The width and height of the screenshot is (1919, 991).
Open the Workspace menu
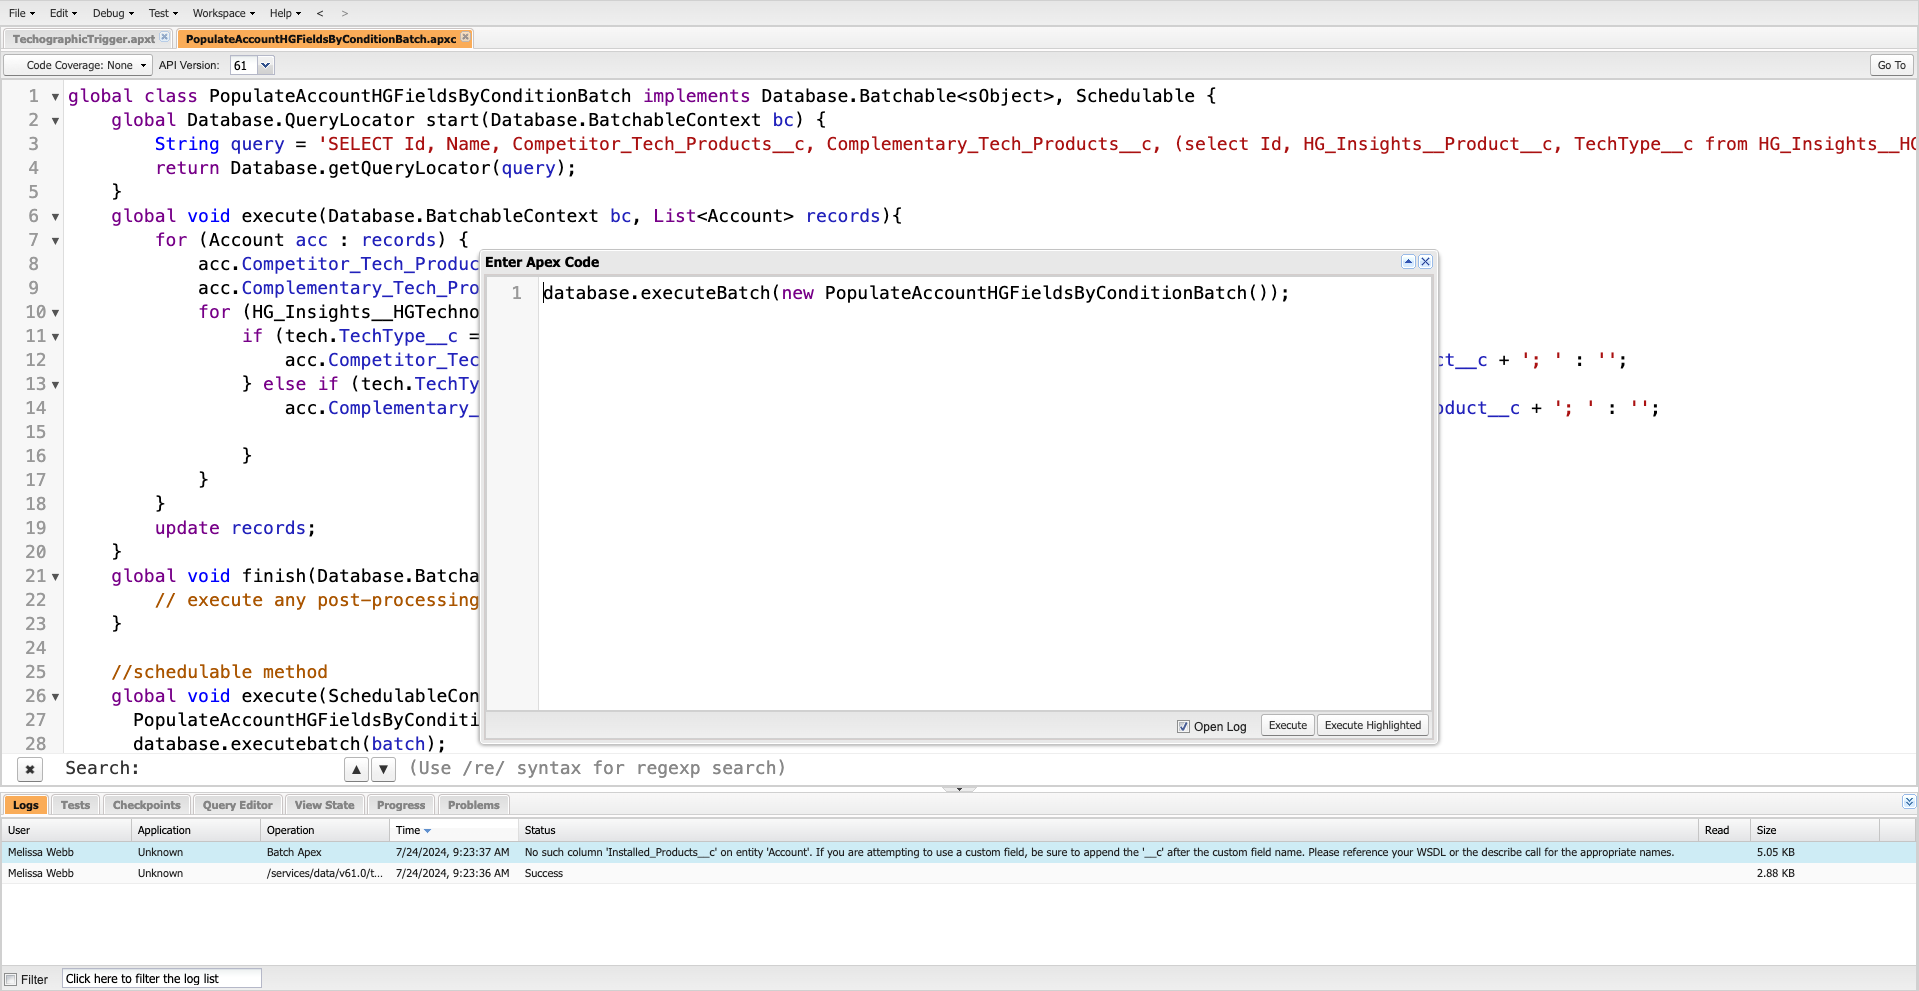(224, 13)
